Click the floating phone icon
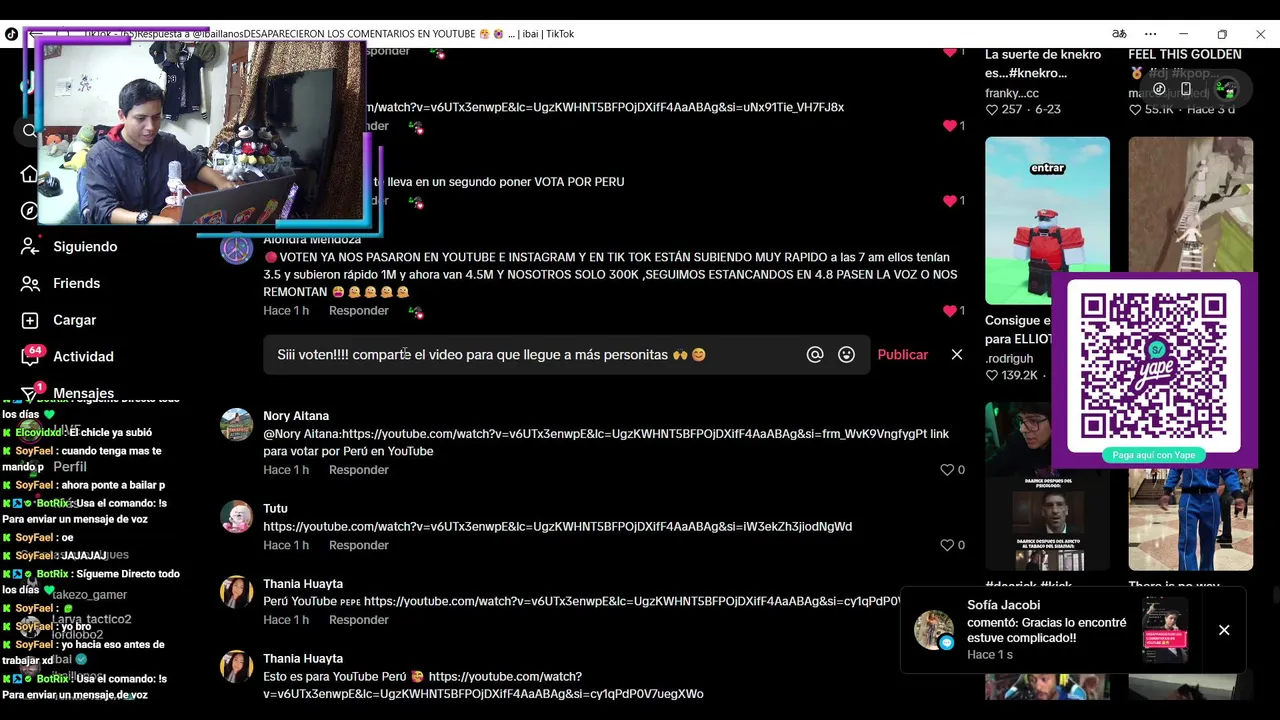The height and width of the screenshot is (720, 1280). pos(1186,89)
